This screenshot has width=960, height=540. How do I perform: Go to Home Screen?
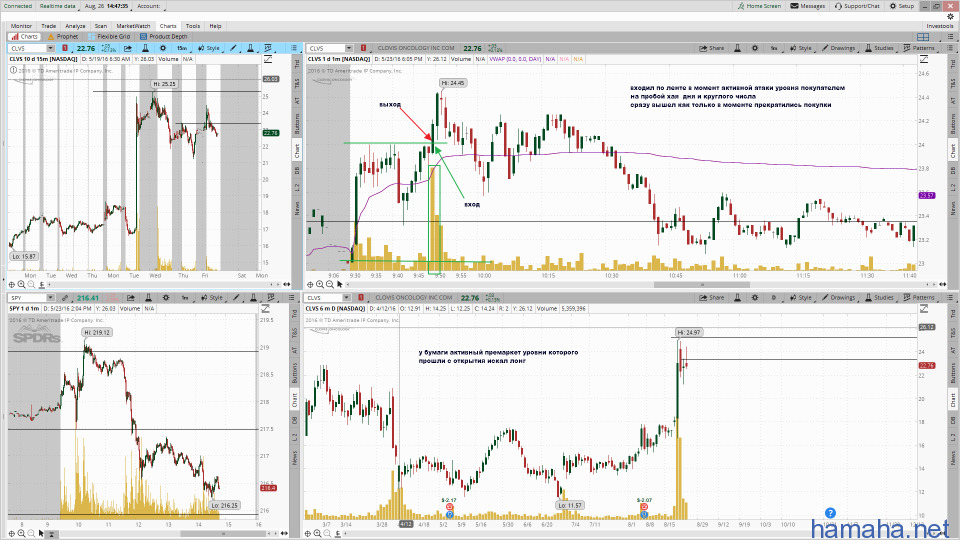pos(760,6)
